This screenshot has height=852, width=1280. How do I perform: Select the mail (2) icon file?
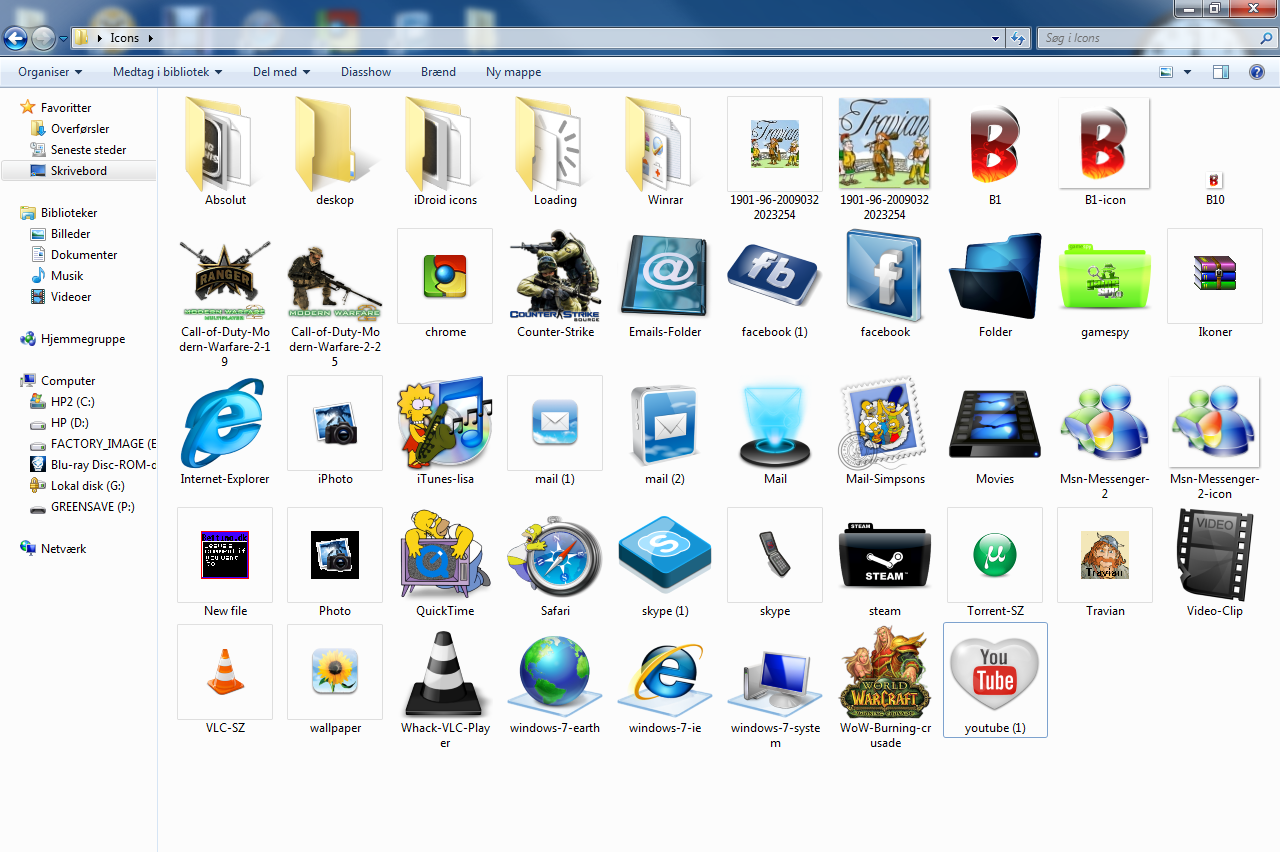pyautogui.click(x=665, y=423)
